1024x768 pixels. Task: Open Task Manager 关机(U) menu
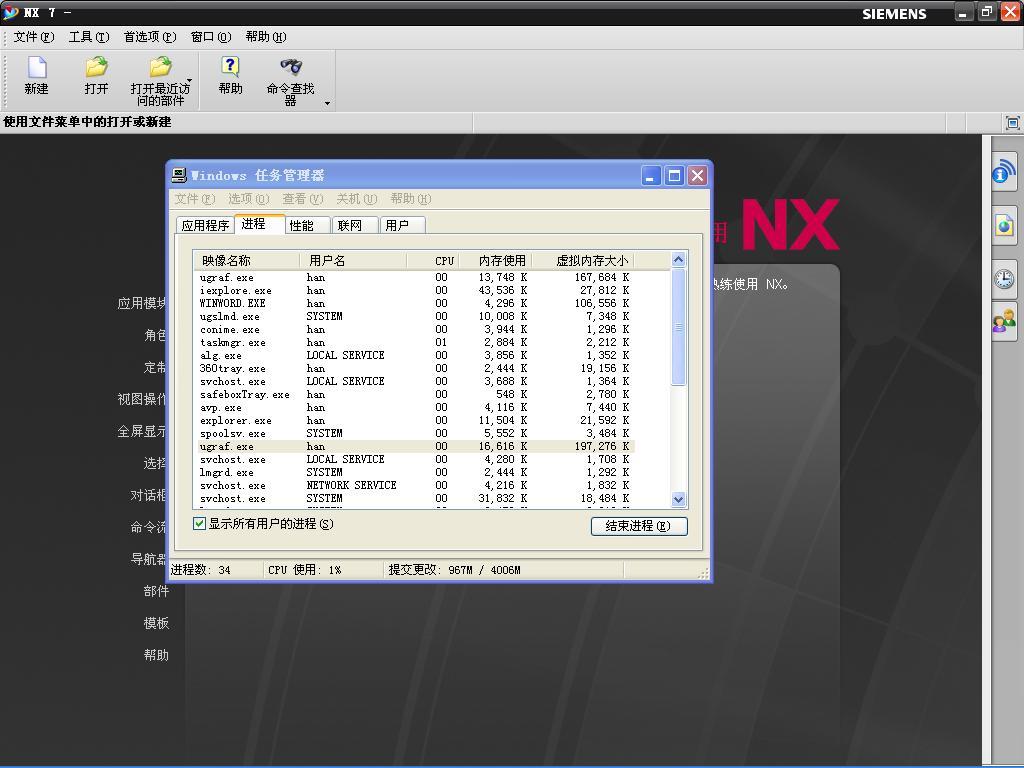tap(357, 199)
